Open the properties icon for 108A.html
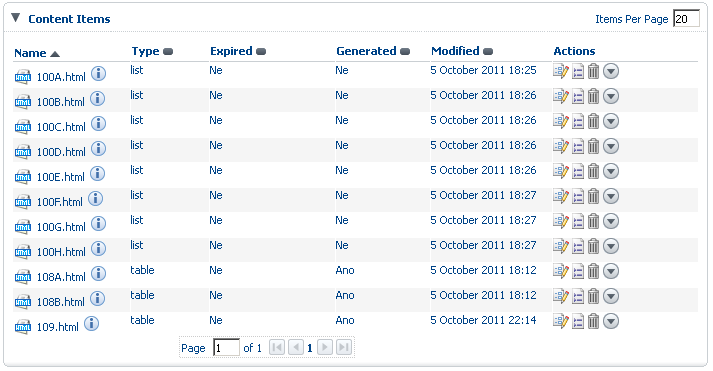This screenshot has height=371, width=713. point(577,271)
